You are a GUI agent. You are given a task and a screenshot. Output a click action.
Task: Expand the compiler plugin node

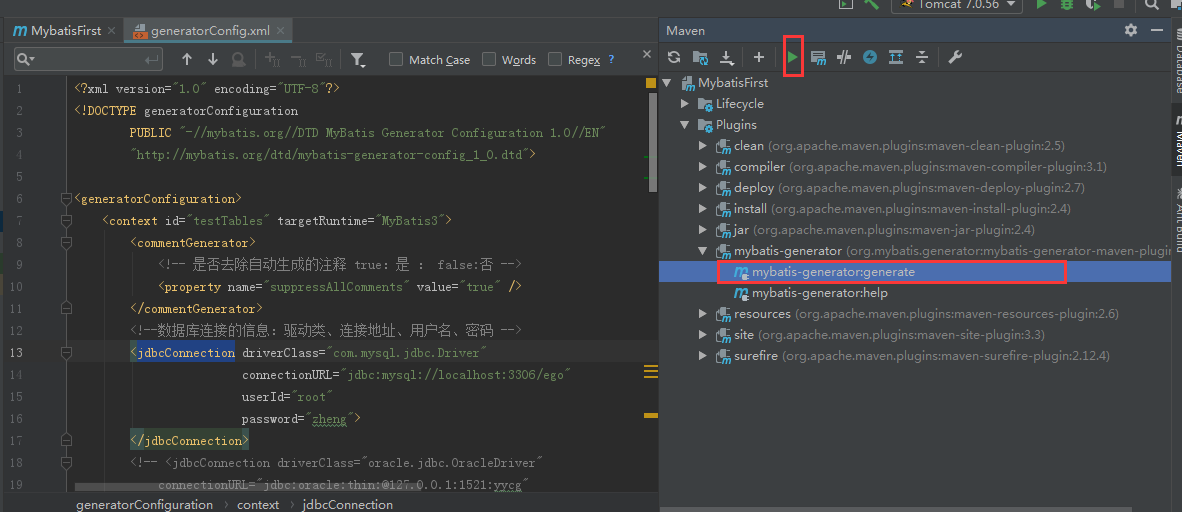click(x=703, y=167)
